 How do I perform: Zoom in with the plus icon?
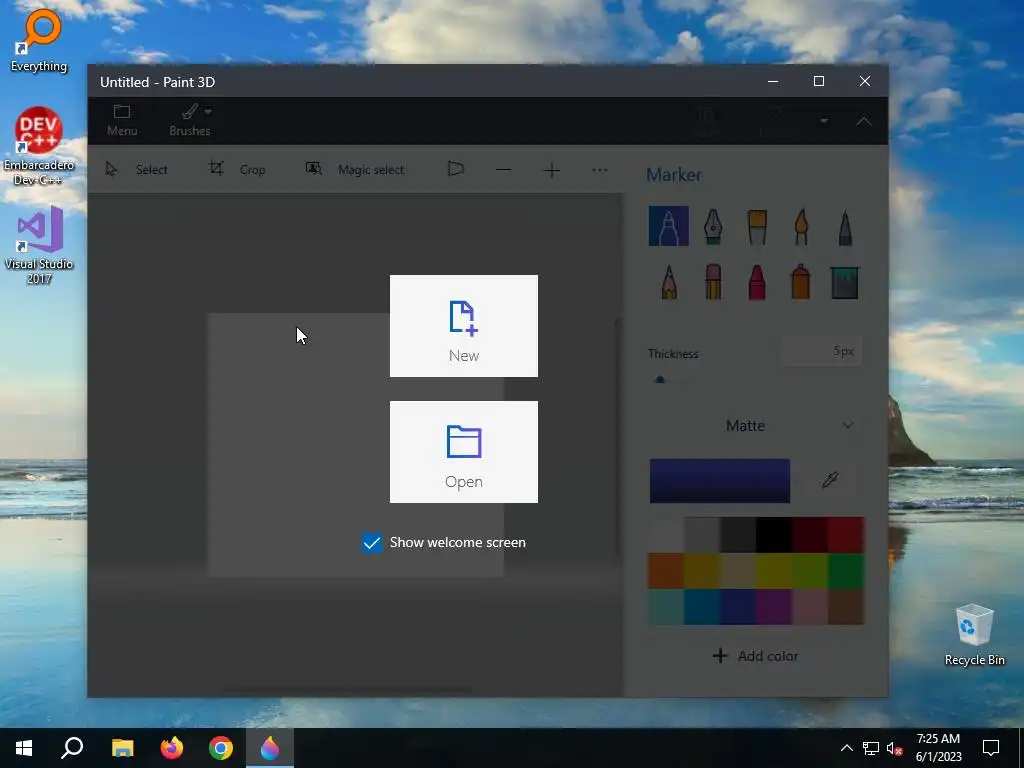coord(552,170)
